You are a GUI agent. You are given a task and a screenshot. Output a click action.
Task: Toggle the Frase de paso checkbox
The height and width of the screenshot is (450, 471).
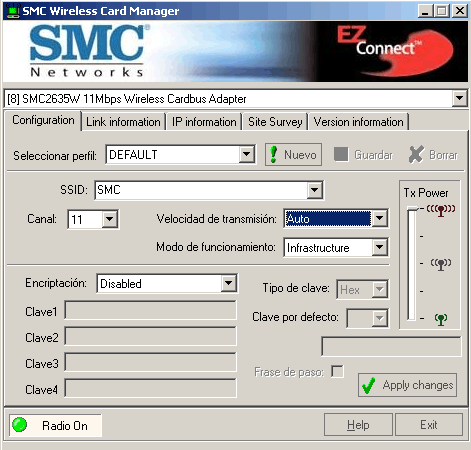pos(337,371)
